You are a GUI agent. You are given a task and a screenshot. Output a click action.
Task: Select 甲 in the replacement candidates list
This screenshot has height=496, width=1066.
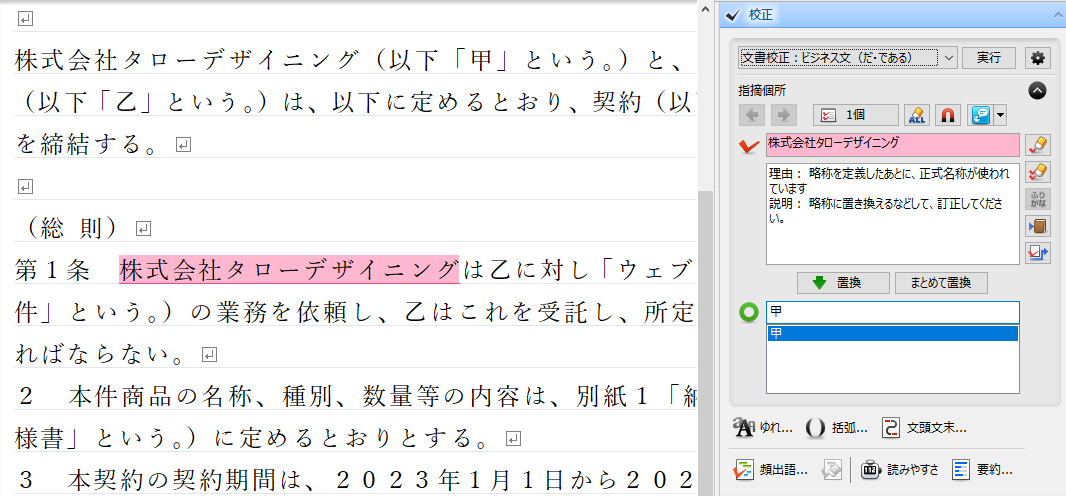coord(892,333)
